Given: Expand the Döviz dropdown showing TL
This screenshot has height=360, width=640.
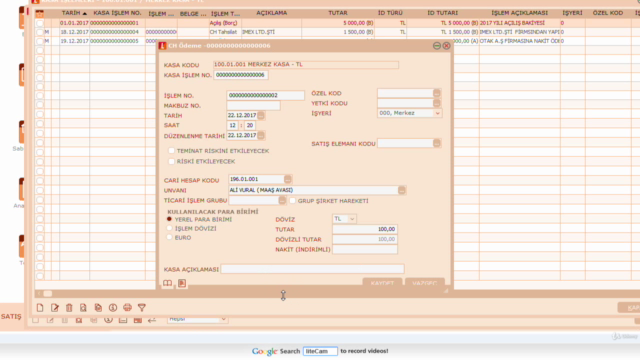Looking at the screenshot, I should 352,219.
